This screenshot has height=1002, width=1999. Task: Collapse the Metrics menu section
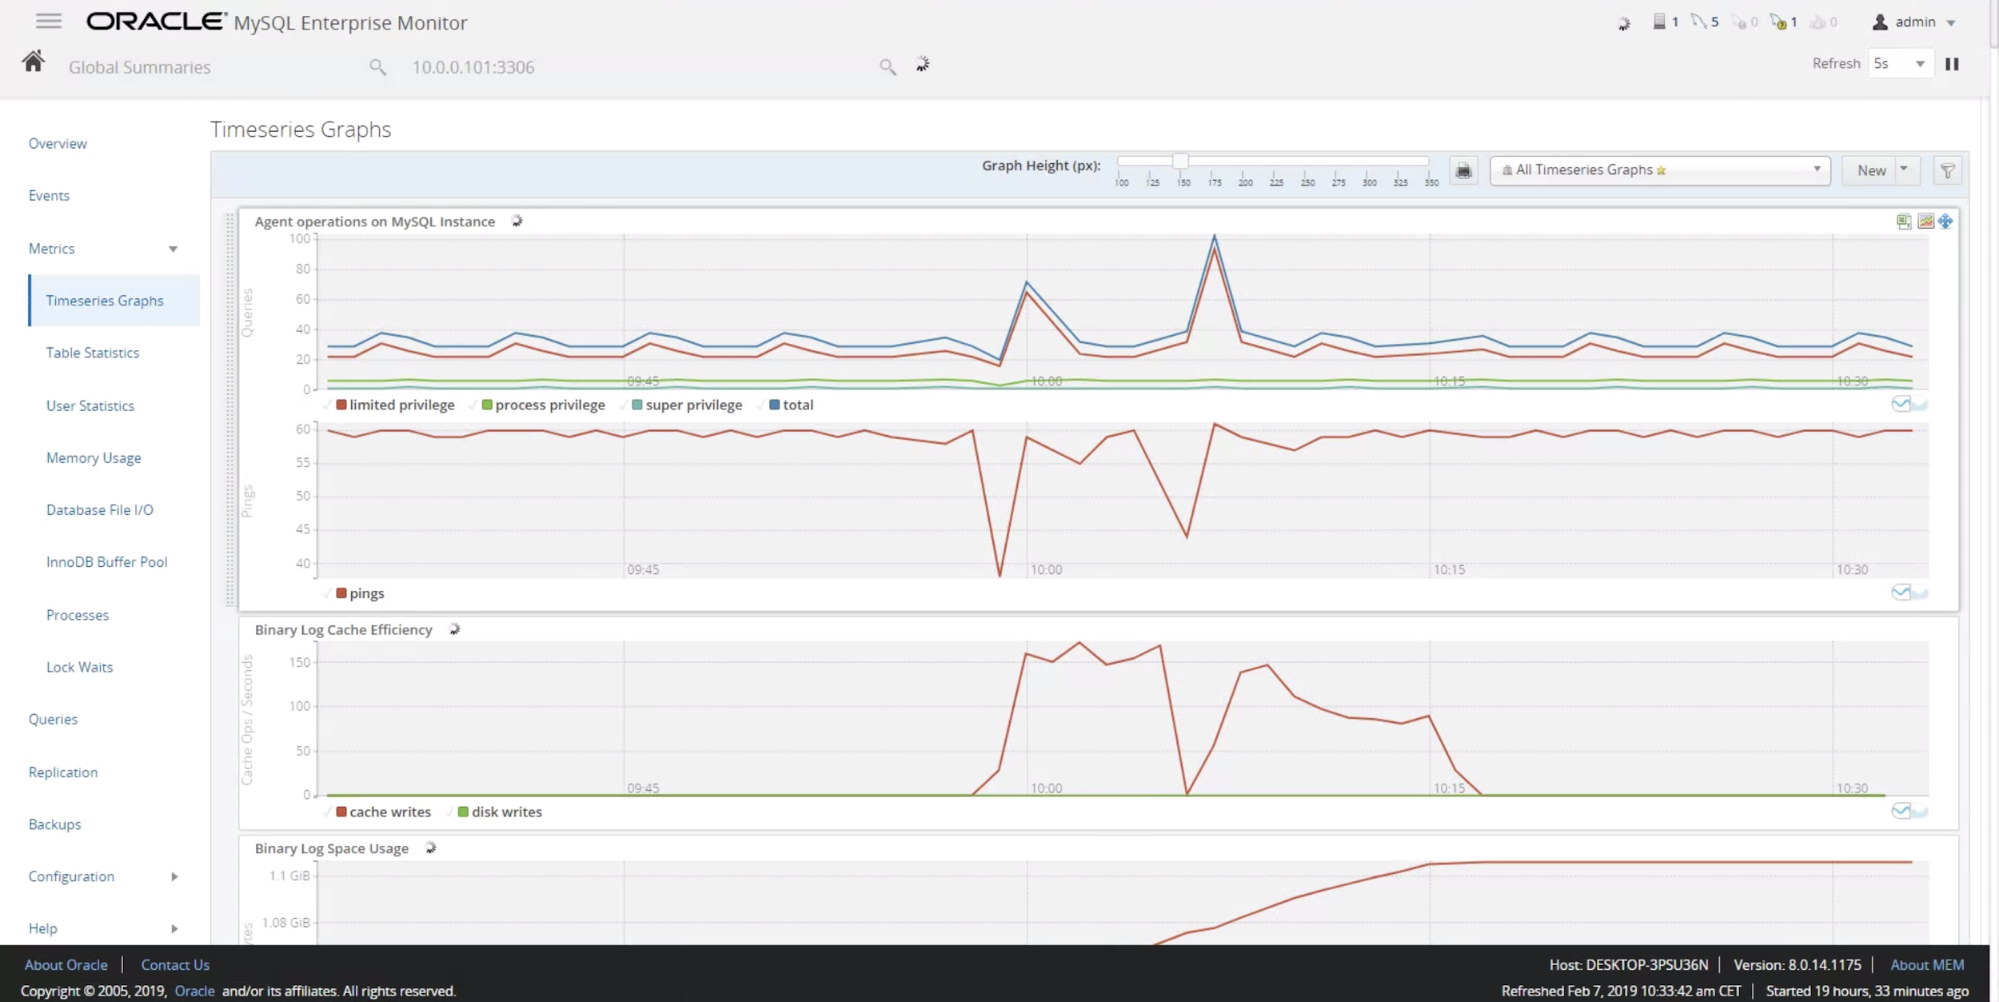[173, 249]
